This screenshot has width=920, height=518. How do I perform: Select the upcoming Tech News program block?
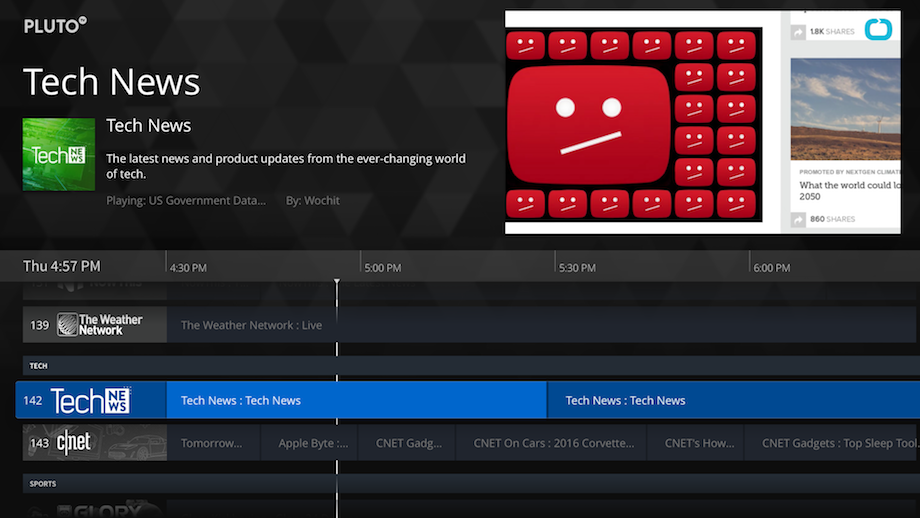(732, 401)
